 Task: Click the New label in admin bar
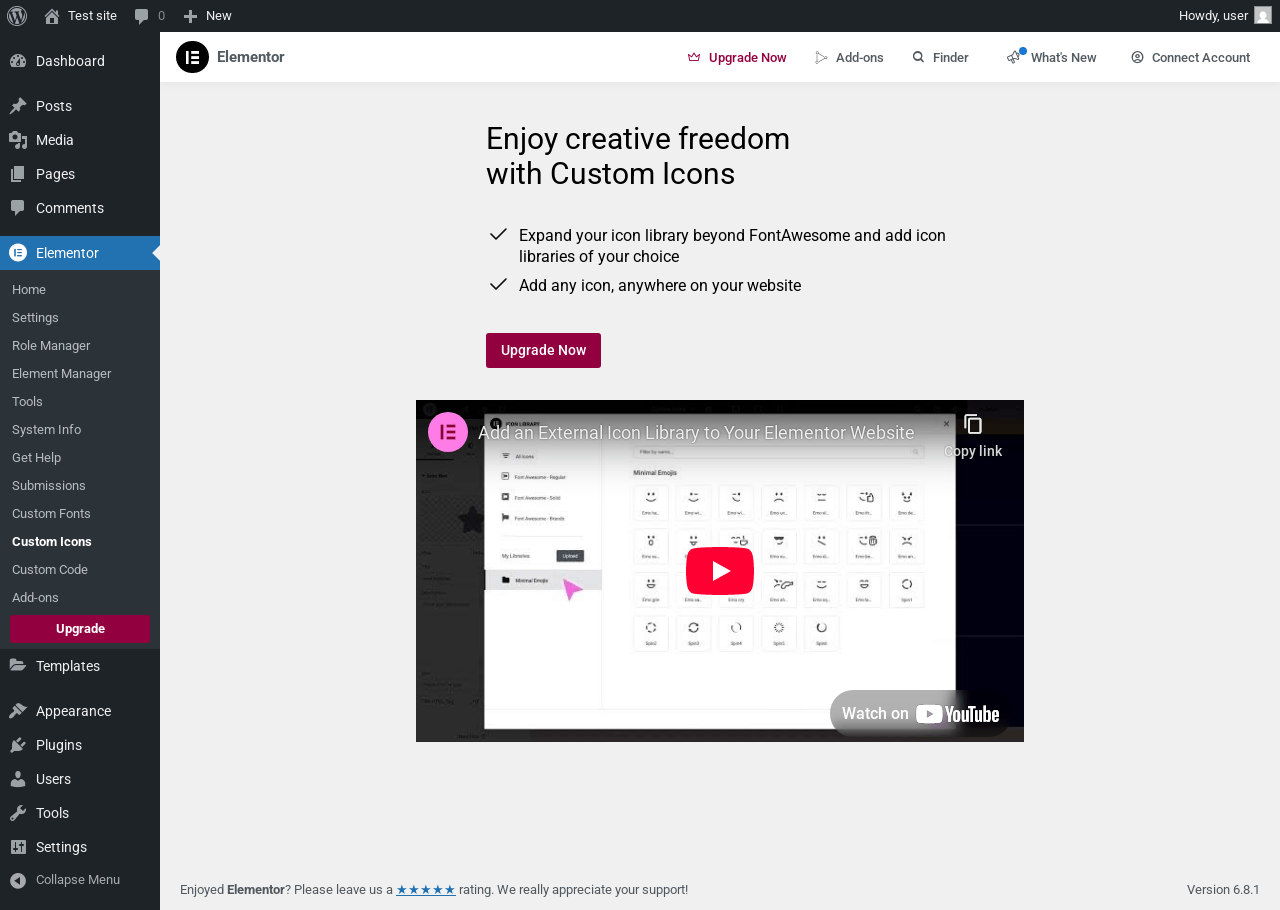click(x=219, y=16)
